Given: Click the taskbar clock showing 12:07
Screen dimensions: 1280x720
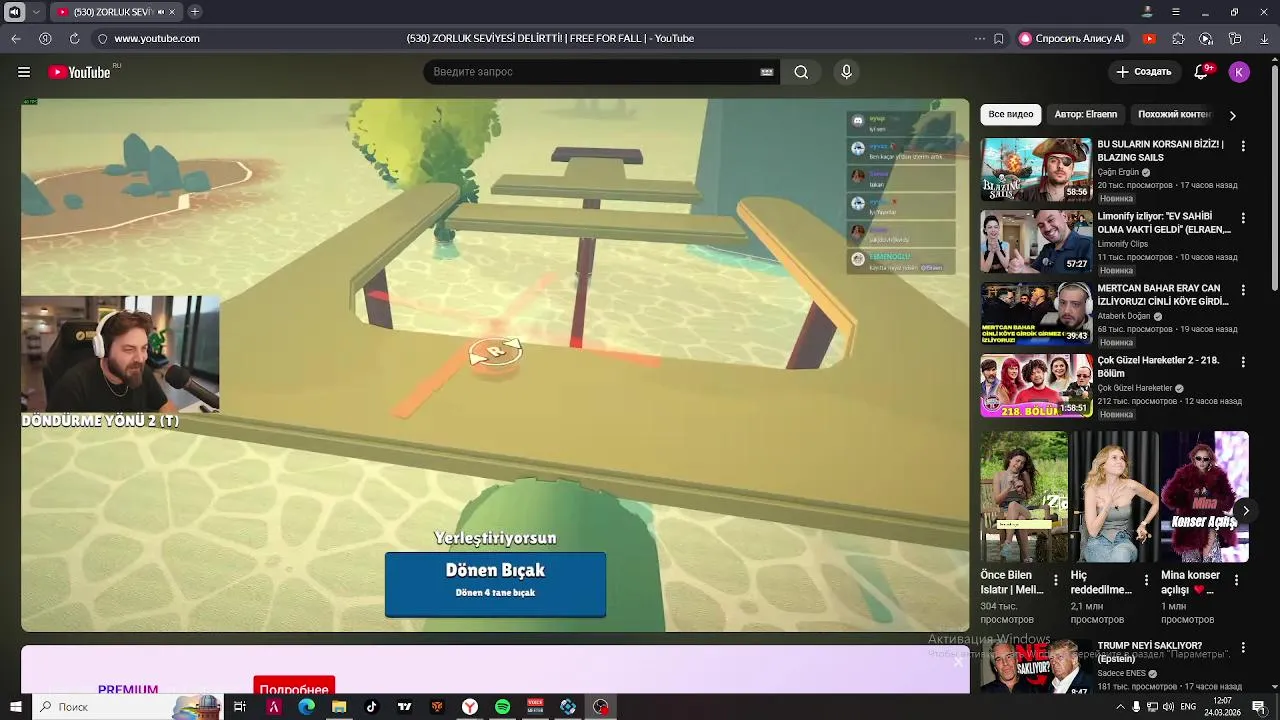Looking at the screenshot, I should click(x=1223, y=707).
